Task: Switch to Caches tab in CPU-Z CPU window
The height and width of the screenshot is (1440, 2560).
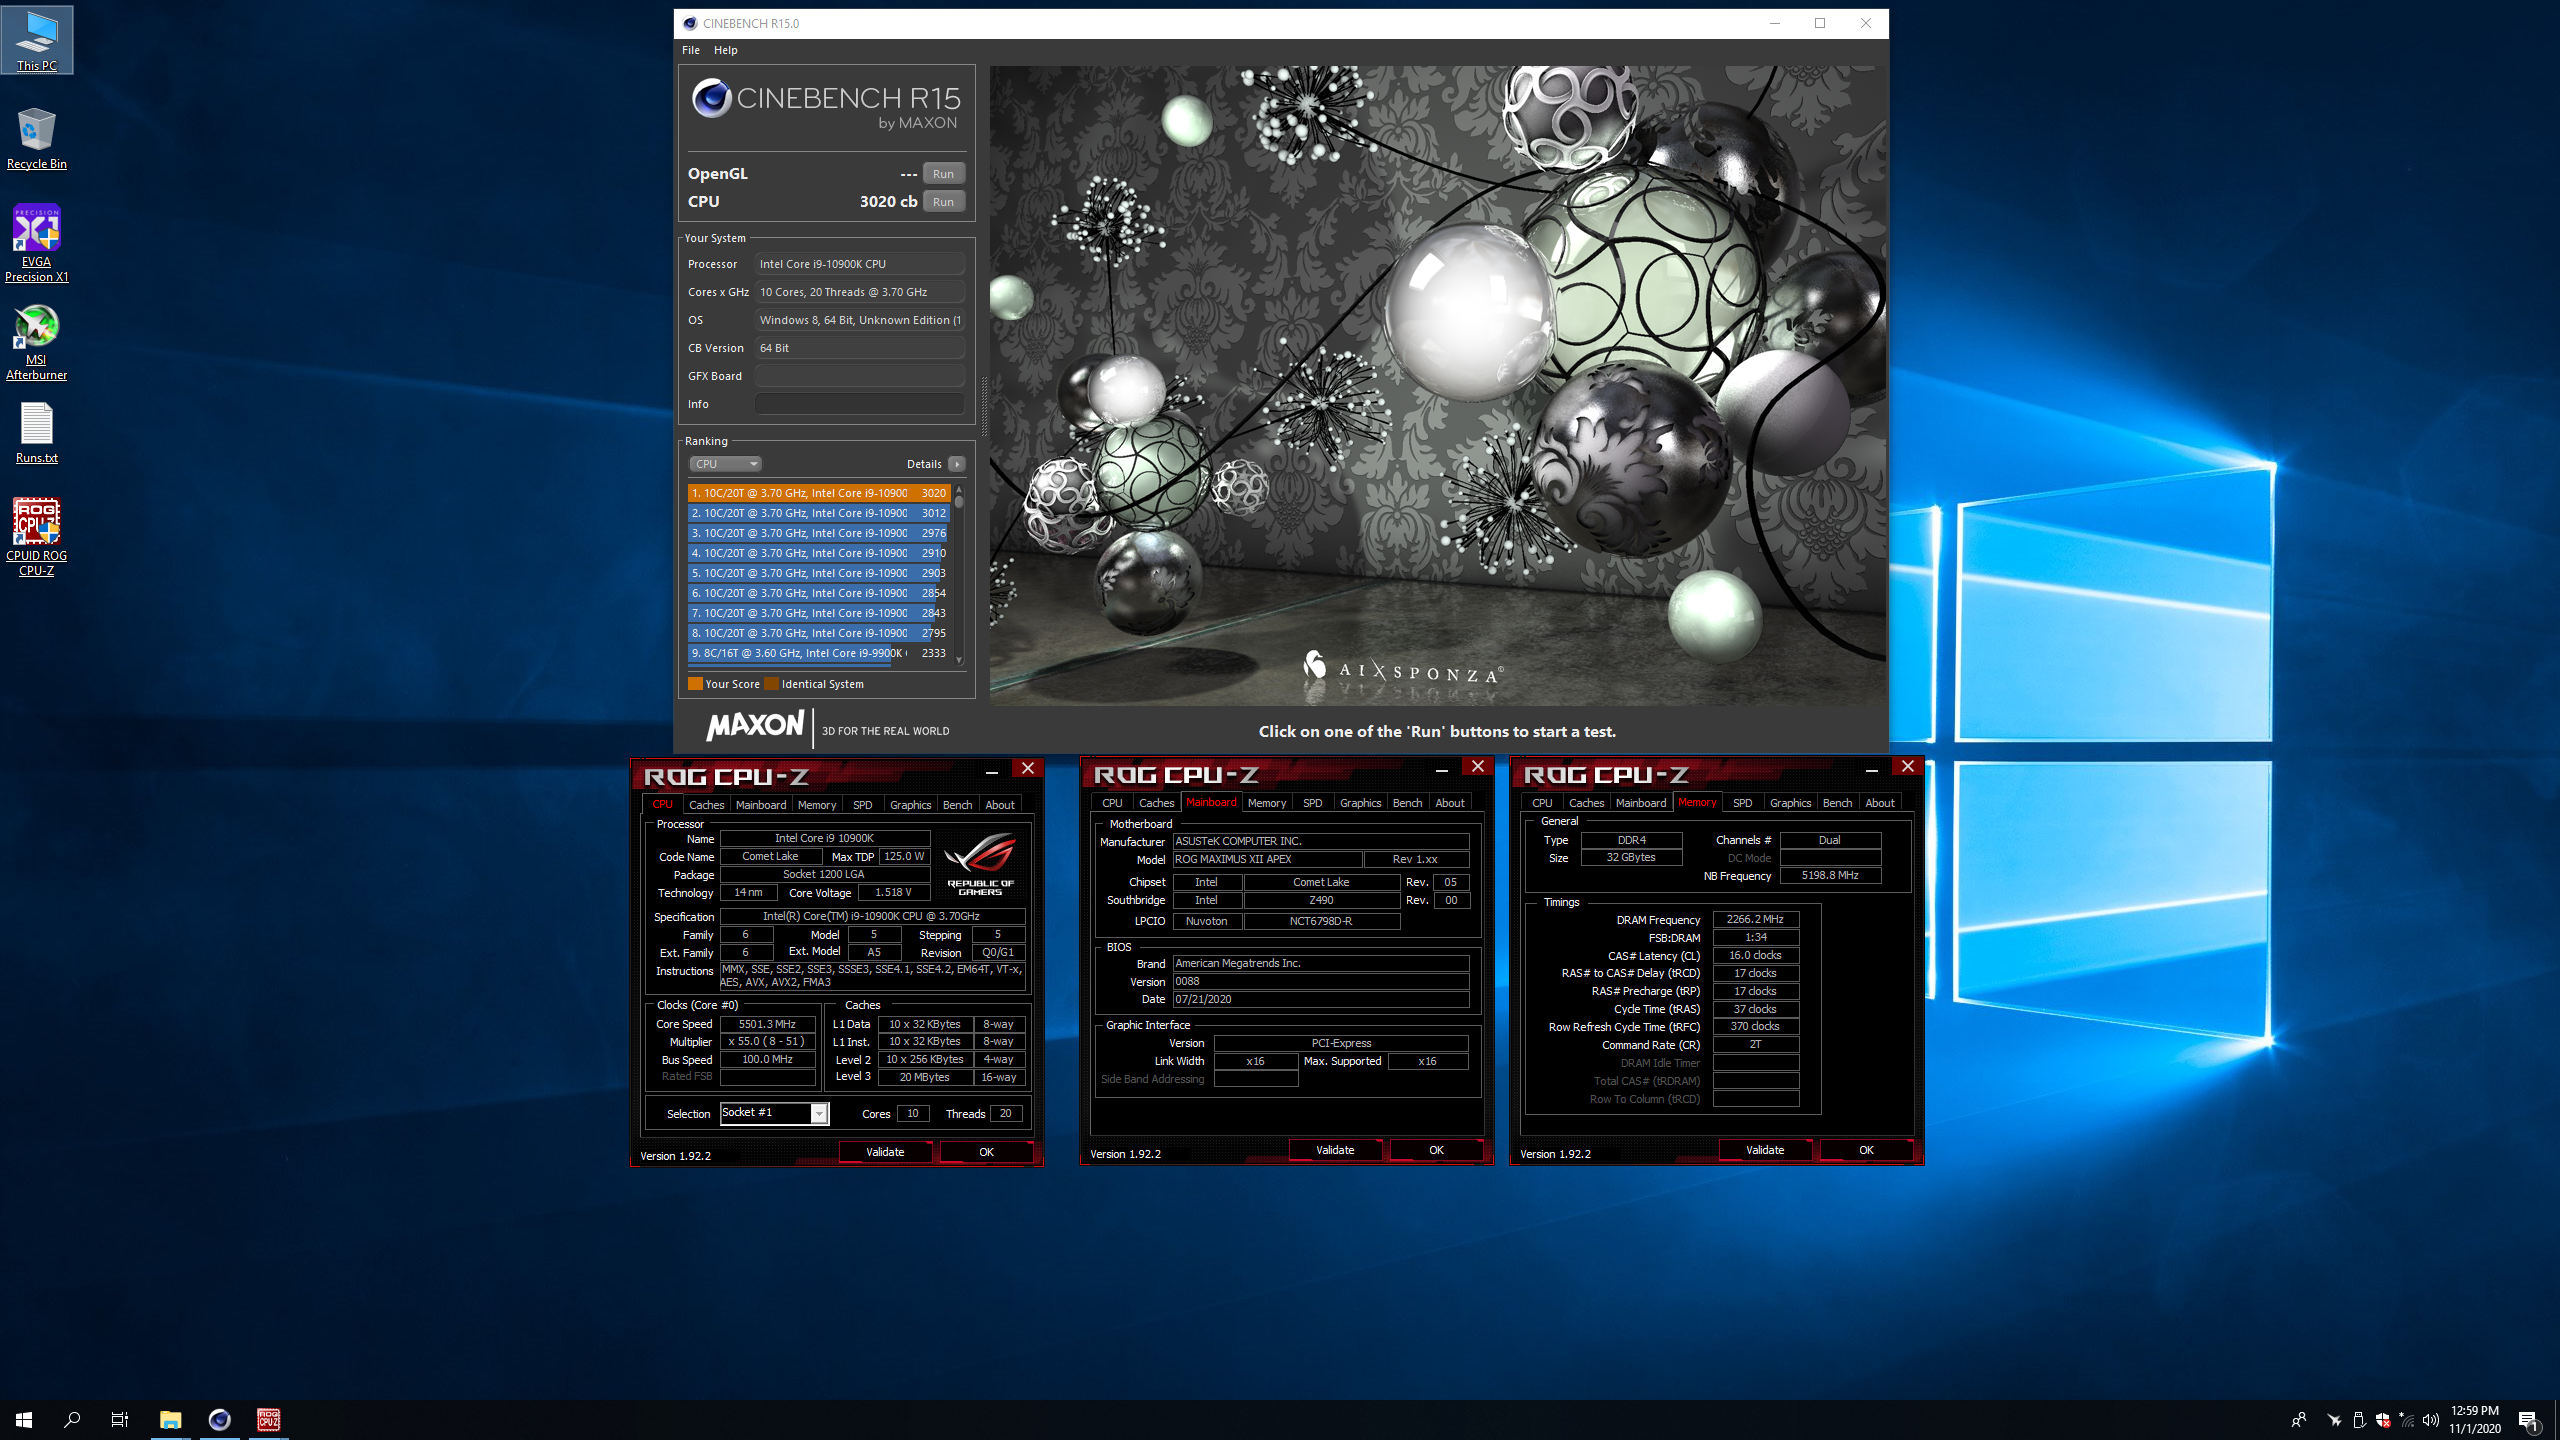Action: [x=706, y=805]
